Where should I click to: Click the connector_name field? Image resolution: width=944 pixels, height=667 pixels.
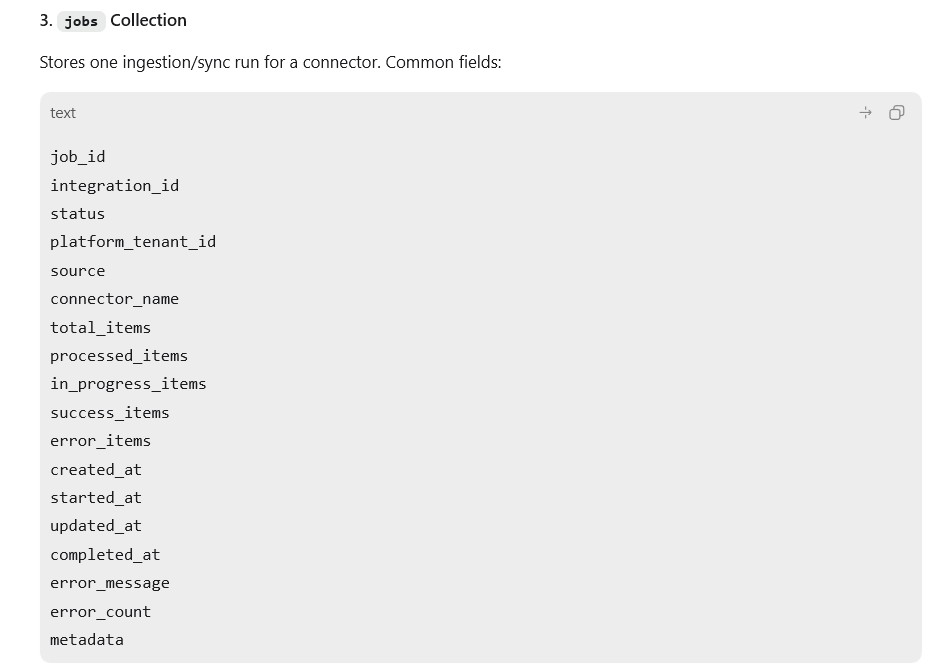[x=114, y=299]
